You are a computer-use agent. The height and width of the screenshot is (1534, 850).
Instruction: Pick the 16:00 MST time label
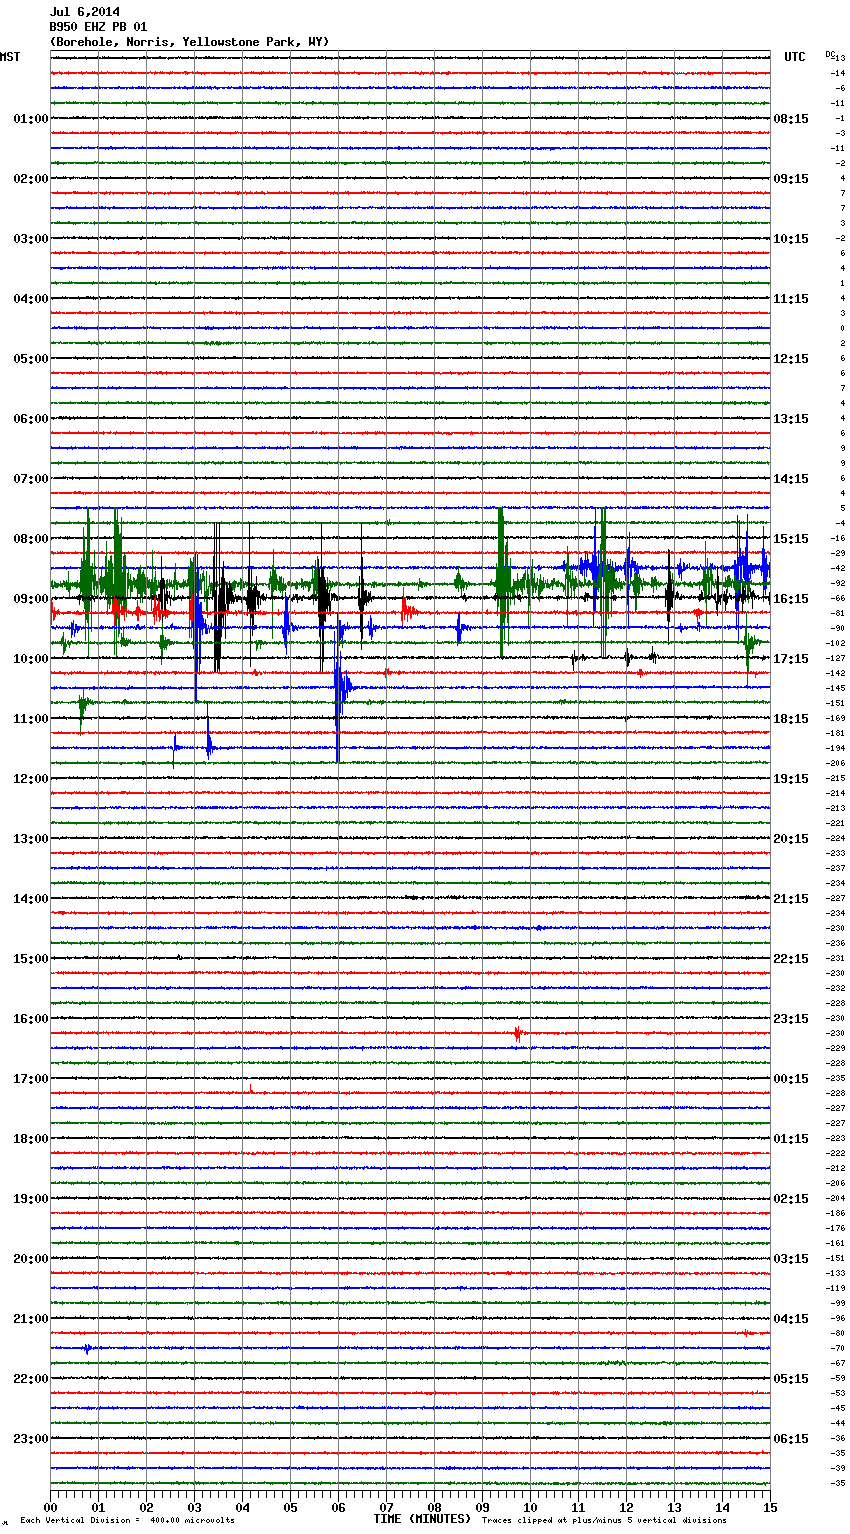click(30, 1019)
